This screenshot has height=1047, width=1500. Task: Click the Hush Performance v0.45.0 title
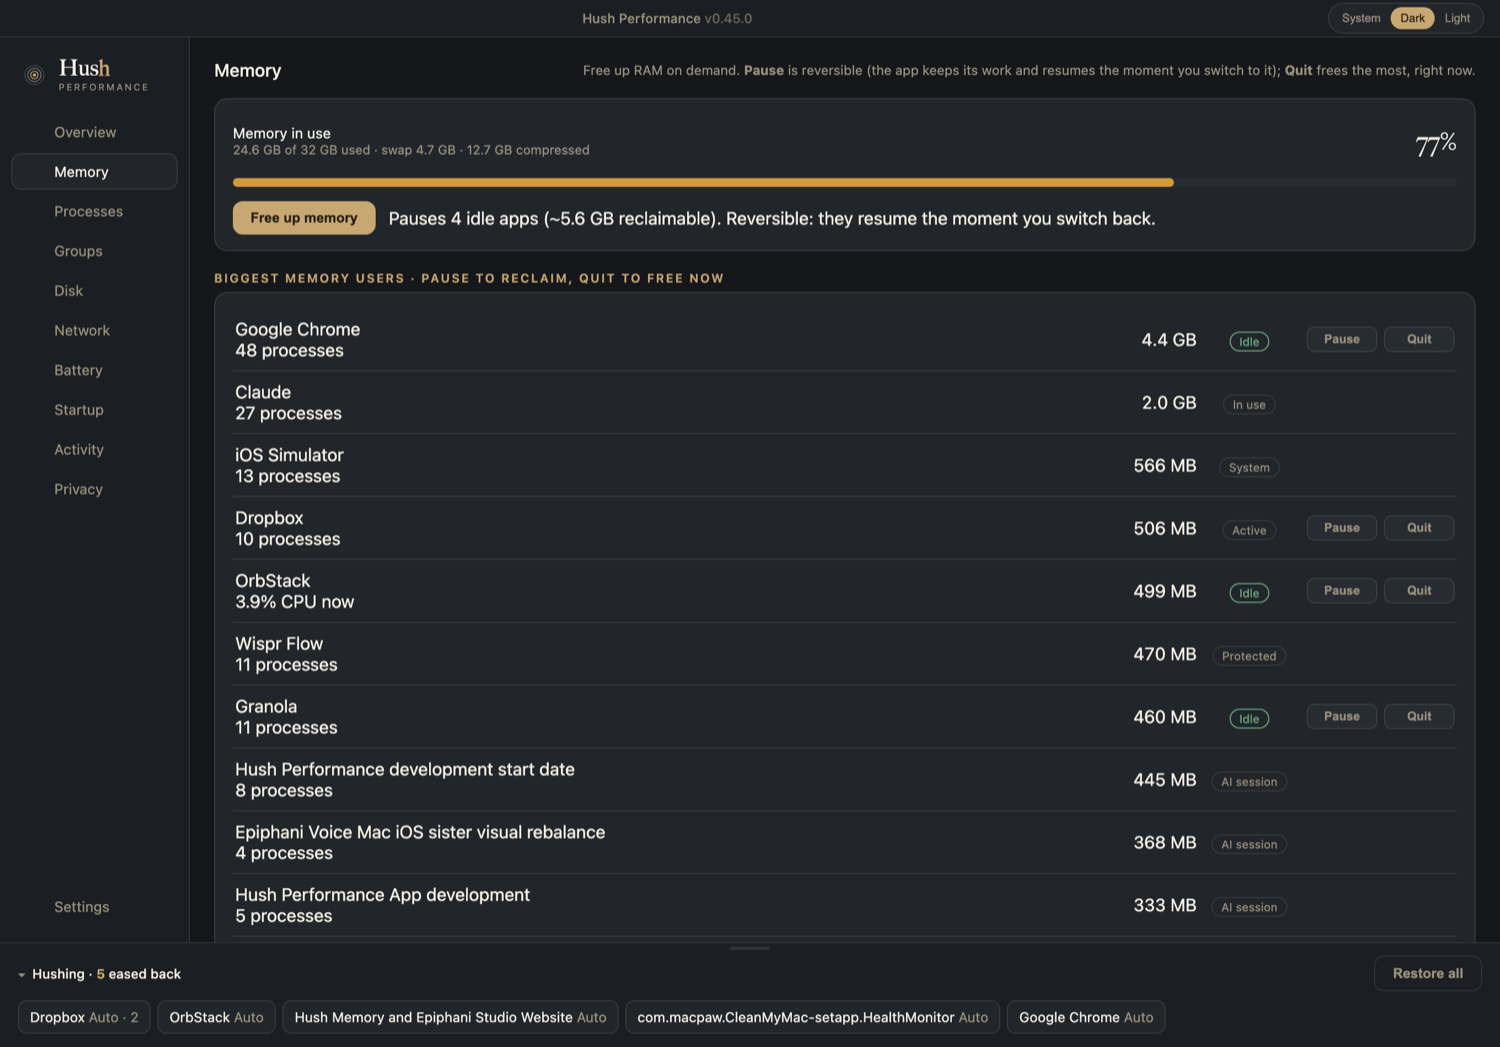[667, 18]
